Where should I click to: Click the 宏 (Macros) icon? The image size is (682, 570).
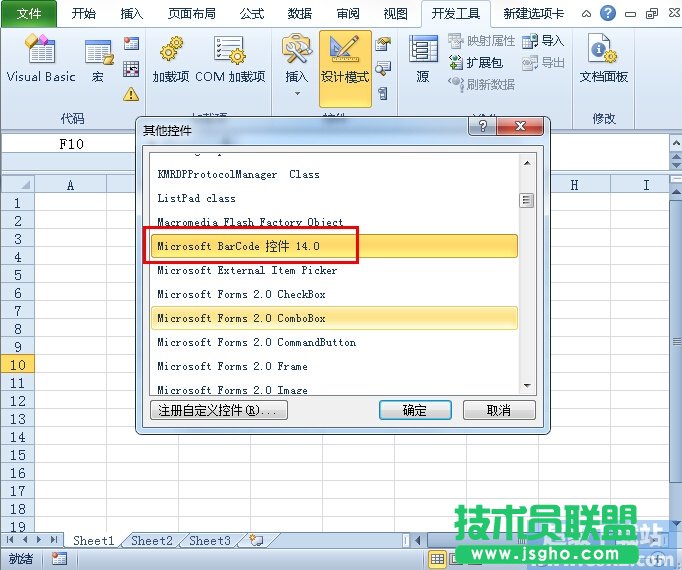(98, 60)
